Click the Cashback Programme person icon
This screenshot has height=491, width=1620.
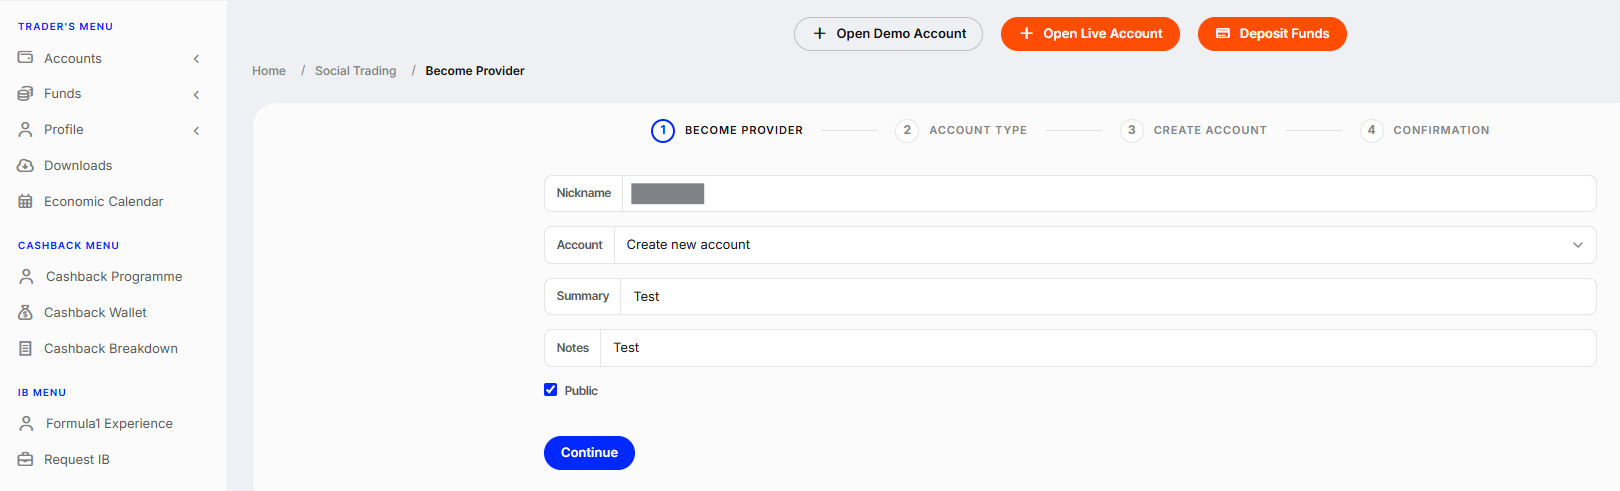[x=26, y=276]
